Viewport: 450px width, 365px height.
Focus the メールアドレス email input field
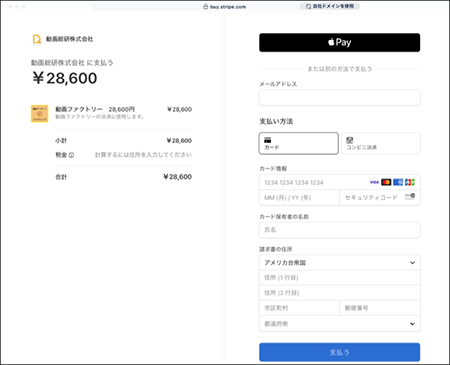[339, 98]
